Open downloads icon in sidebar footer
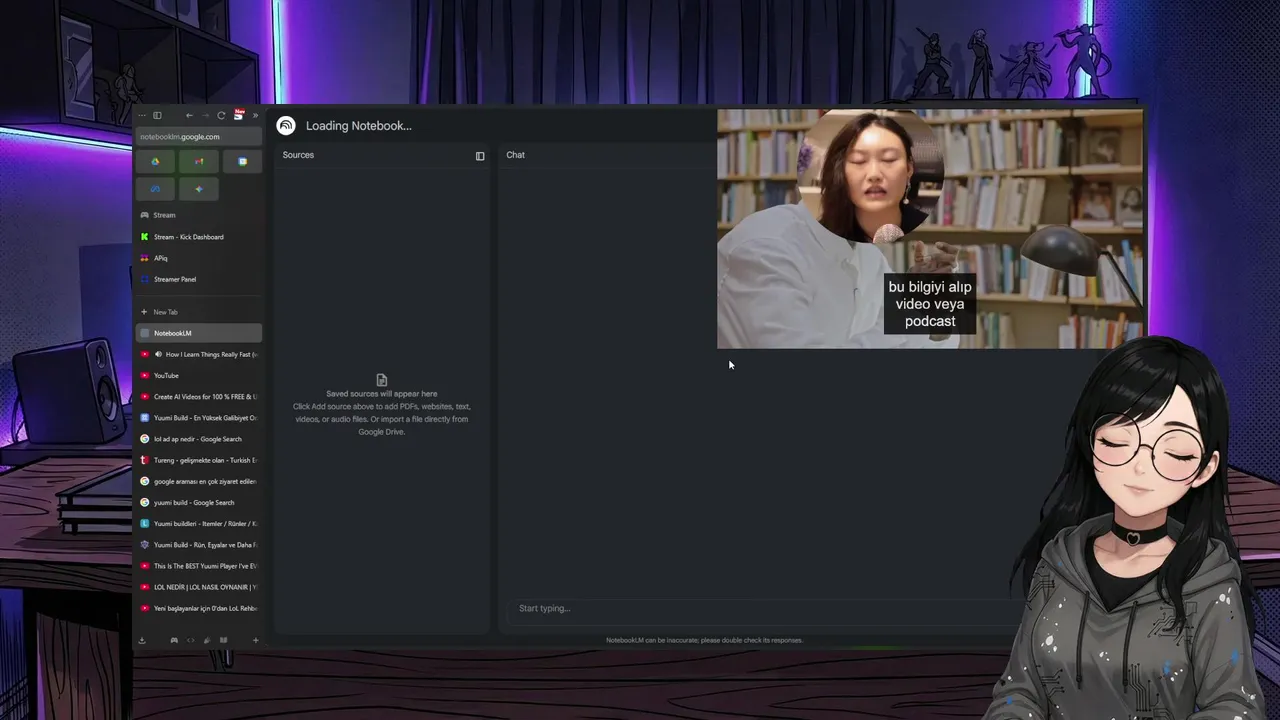The height and width of the screenshot is (720, 1280). tap(142, 640)
